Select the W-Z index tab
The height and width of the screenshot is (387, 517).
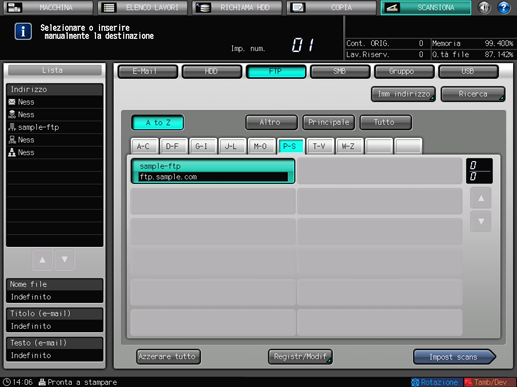(x=350, y=146)
